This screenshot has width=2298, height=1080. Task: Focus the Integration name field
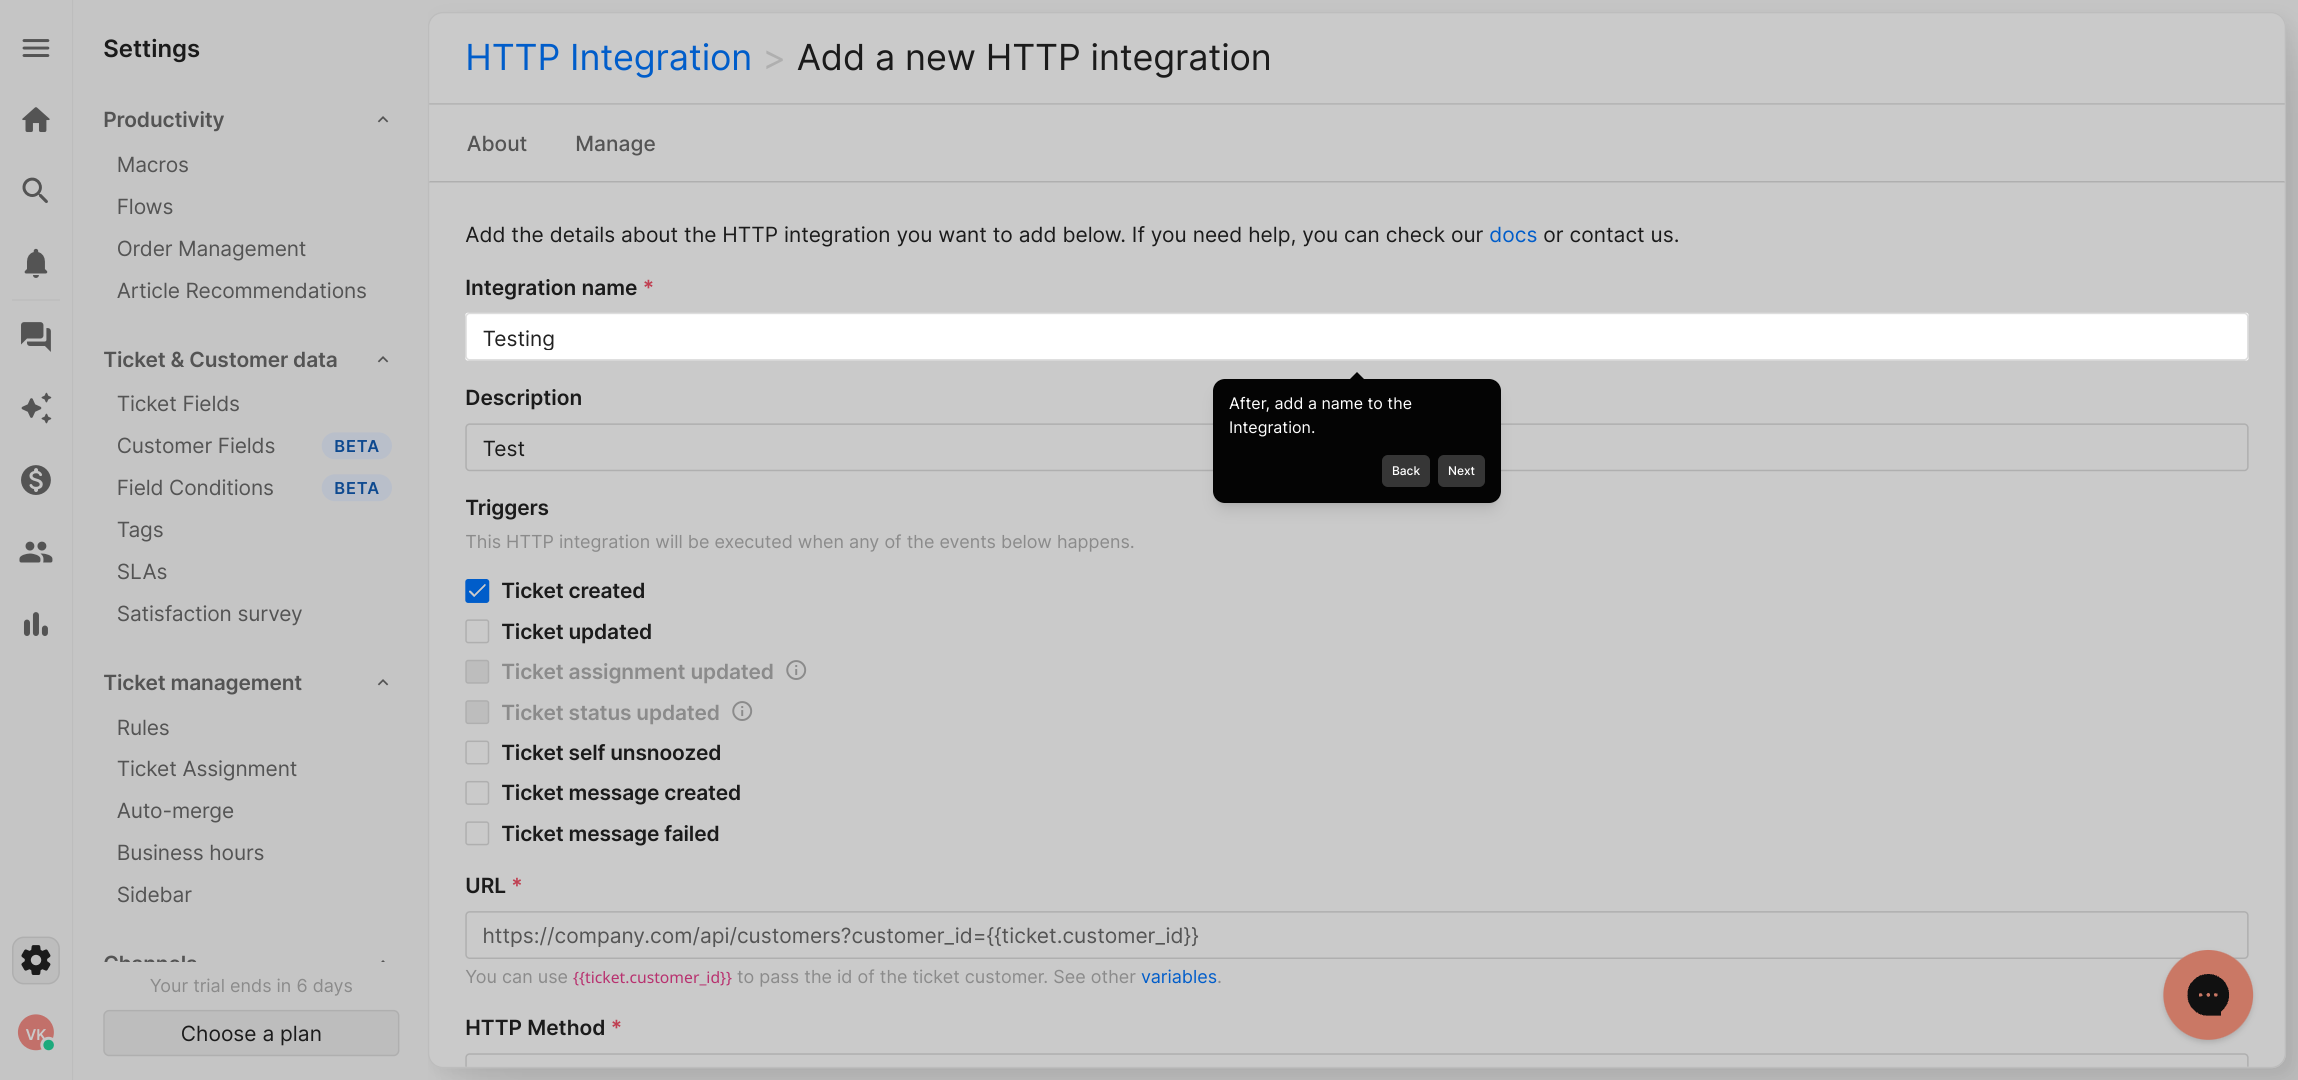[1356, 338]
